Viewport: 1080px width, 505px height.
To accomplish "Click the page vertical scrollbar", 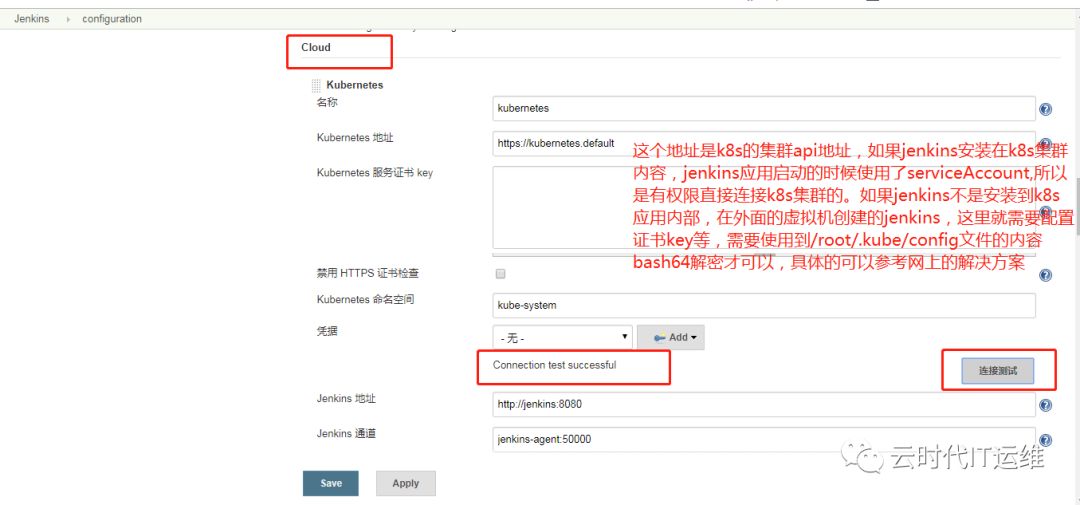I will (x=1077, y=207).
